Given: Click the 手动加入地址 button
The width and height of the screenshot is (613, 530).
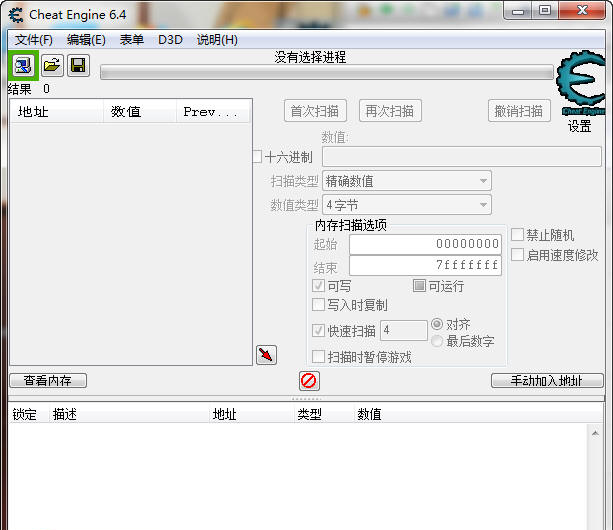Looking at the screenshot, I should point(547,381).
